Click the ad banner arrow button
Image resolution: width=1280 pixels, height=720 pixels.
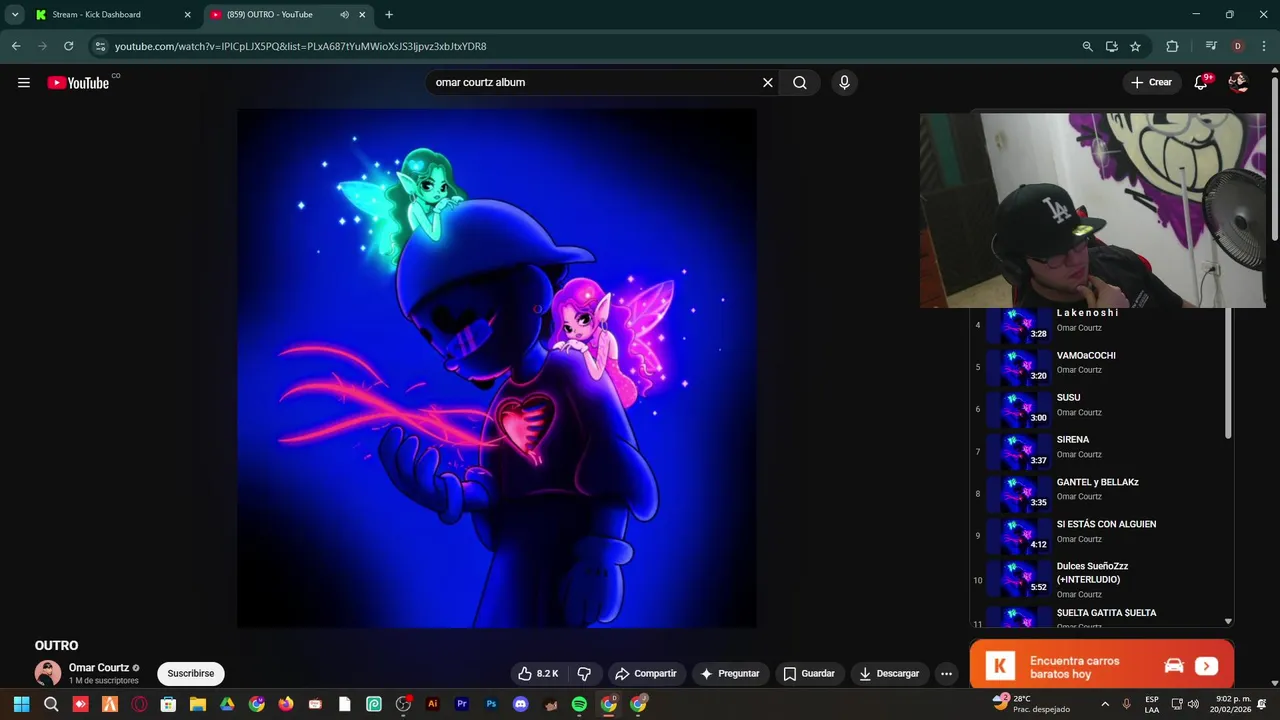click(x=1206, y=666)
